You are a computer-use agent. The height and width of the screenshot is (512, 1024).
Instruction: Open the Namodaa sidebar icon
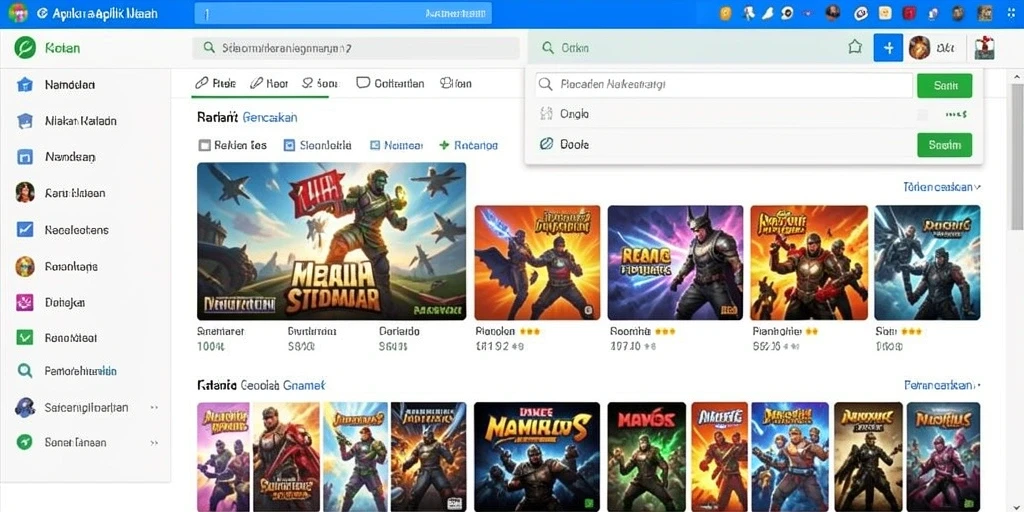point(25,84)
